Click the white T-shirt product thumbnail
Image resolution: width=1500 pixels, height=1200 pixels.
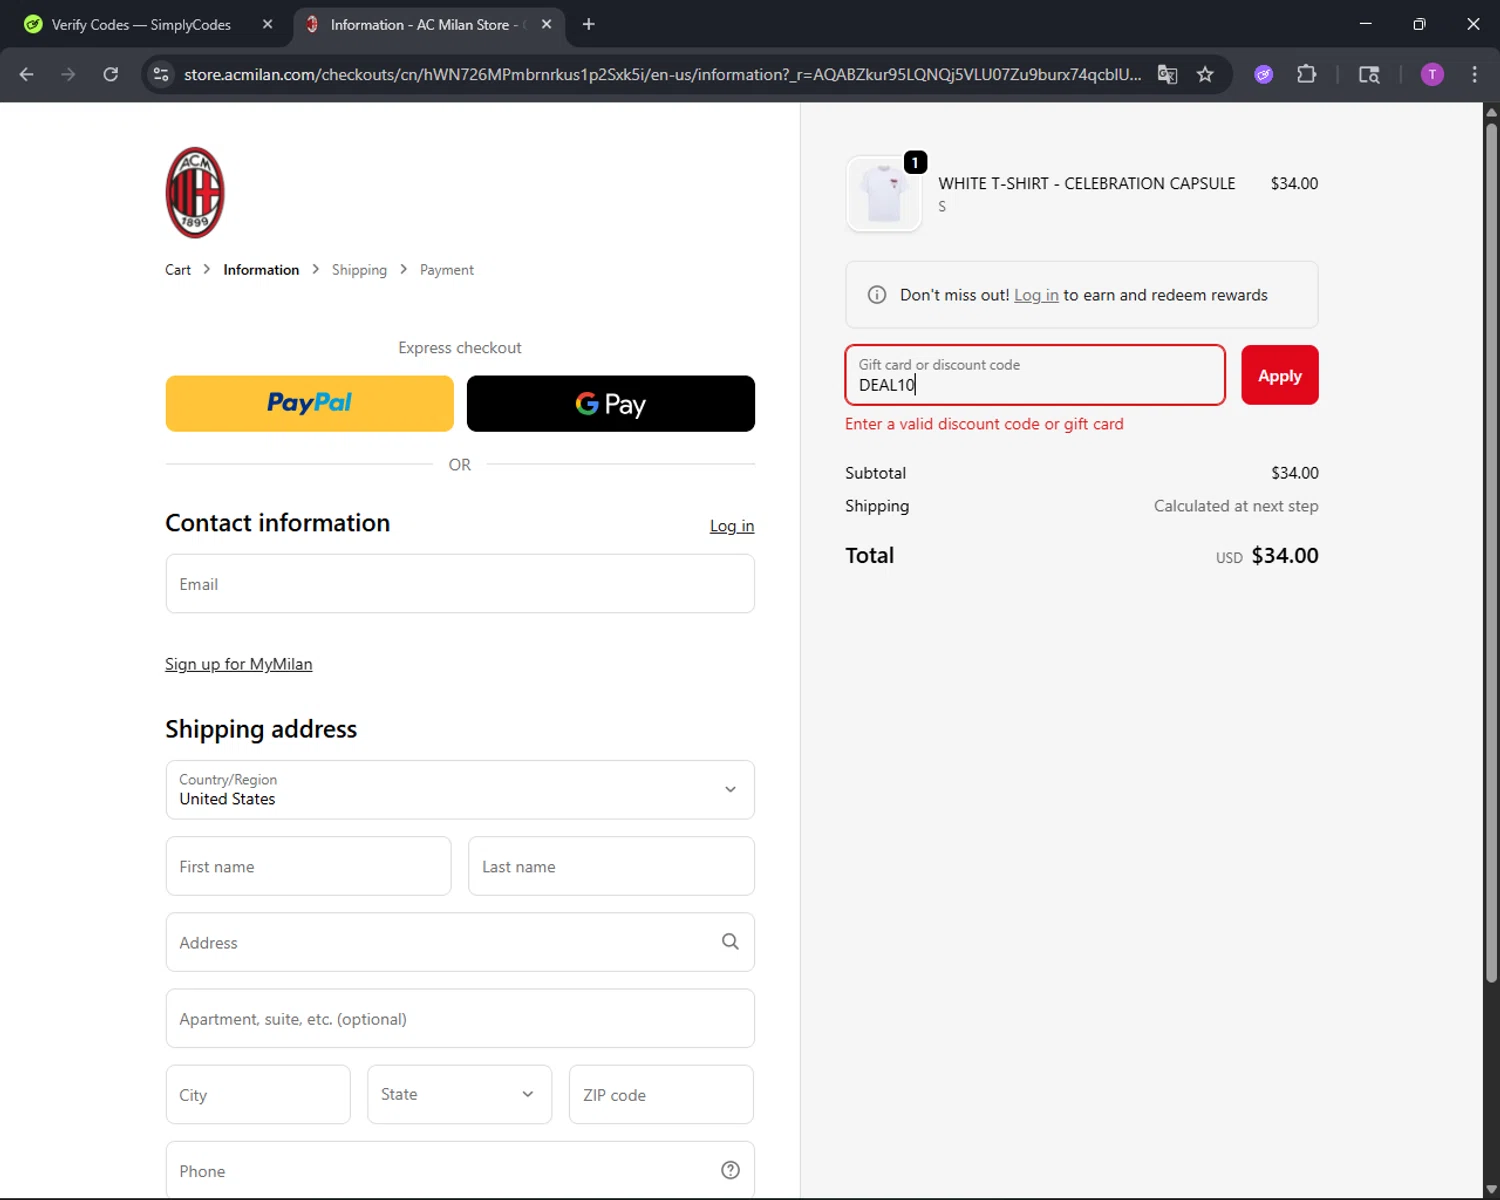tap(884, 194)
